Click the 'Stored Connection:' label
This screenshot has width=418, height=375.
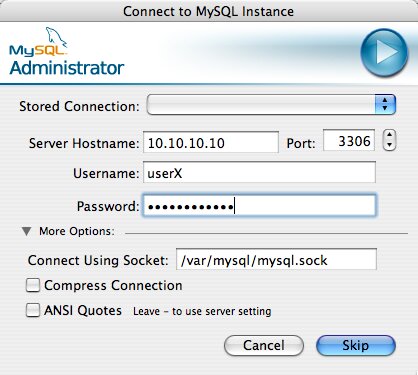point(79,106)
